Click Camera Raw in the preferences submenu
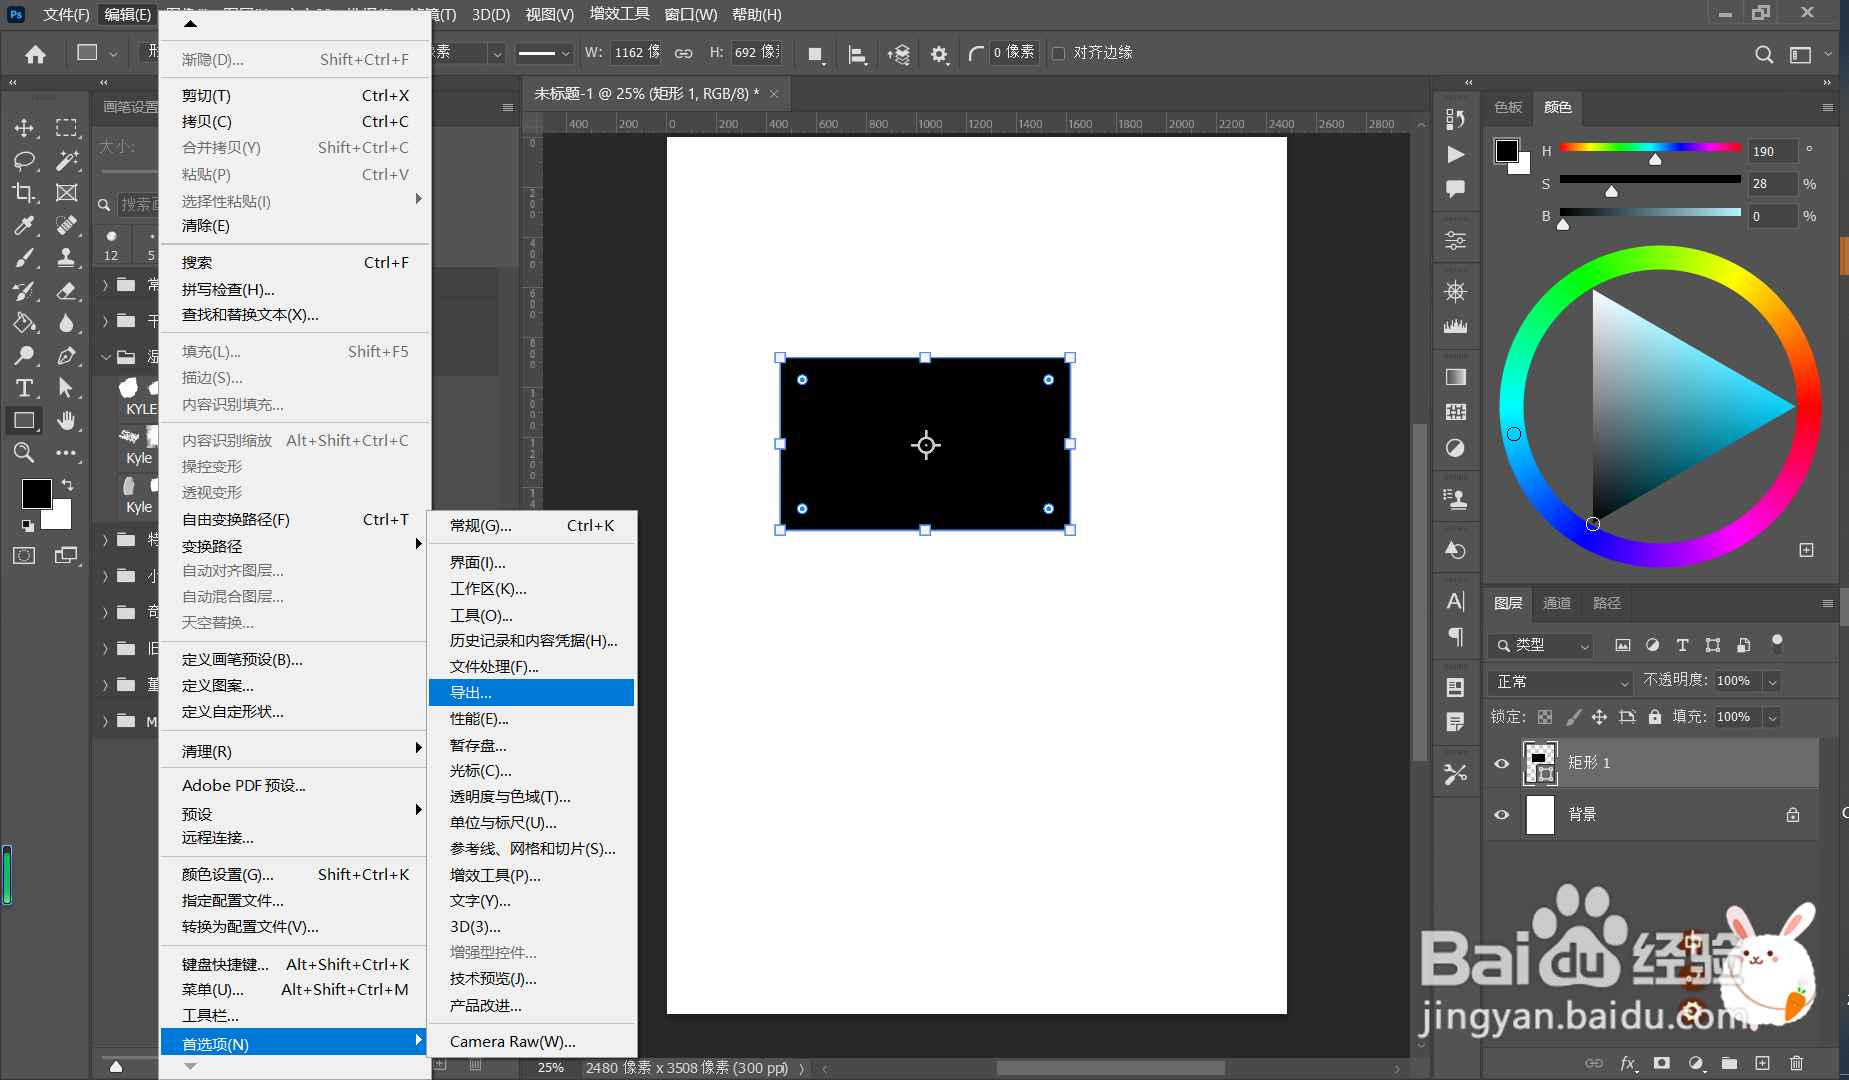 pyautogui.click(x=512, y=1041)
